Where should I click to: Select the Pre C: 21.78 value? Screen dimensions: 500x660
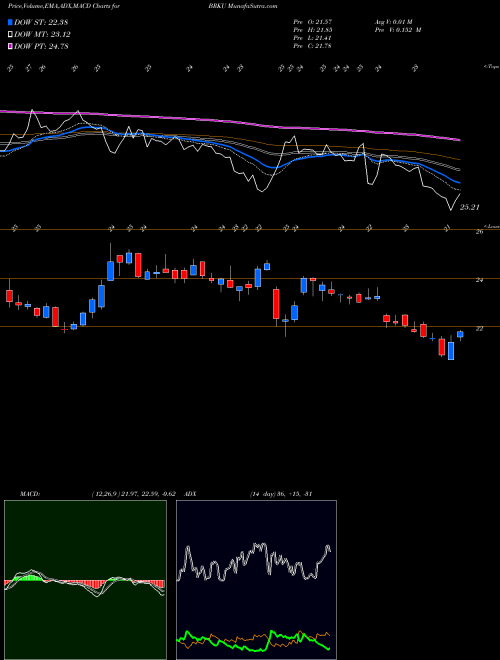313,46
